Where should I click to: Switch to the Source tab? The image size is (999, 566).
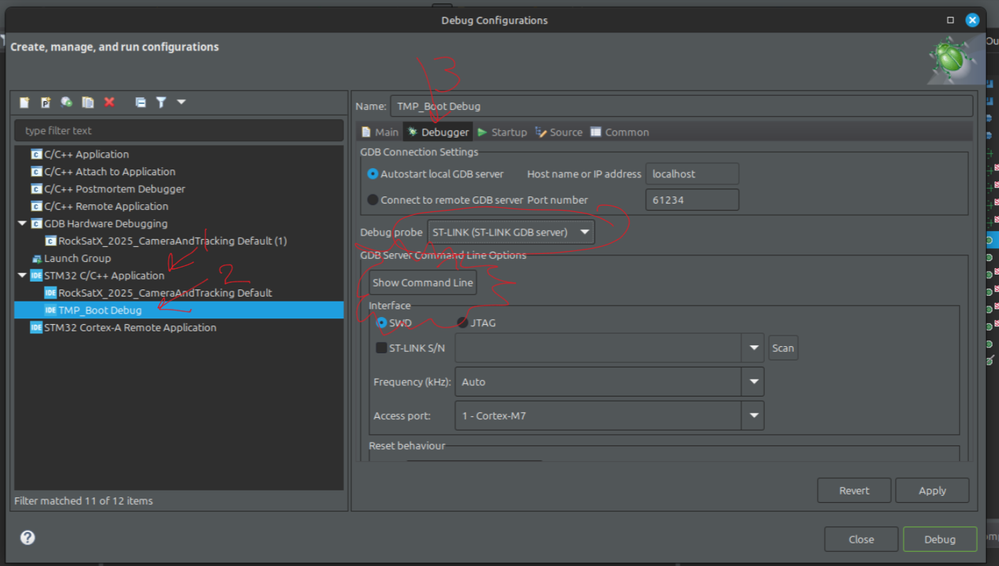(x=559, y=132)
